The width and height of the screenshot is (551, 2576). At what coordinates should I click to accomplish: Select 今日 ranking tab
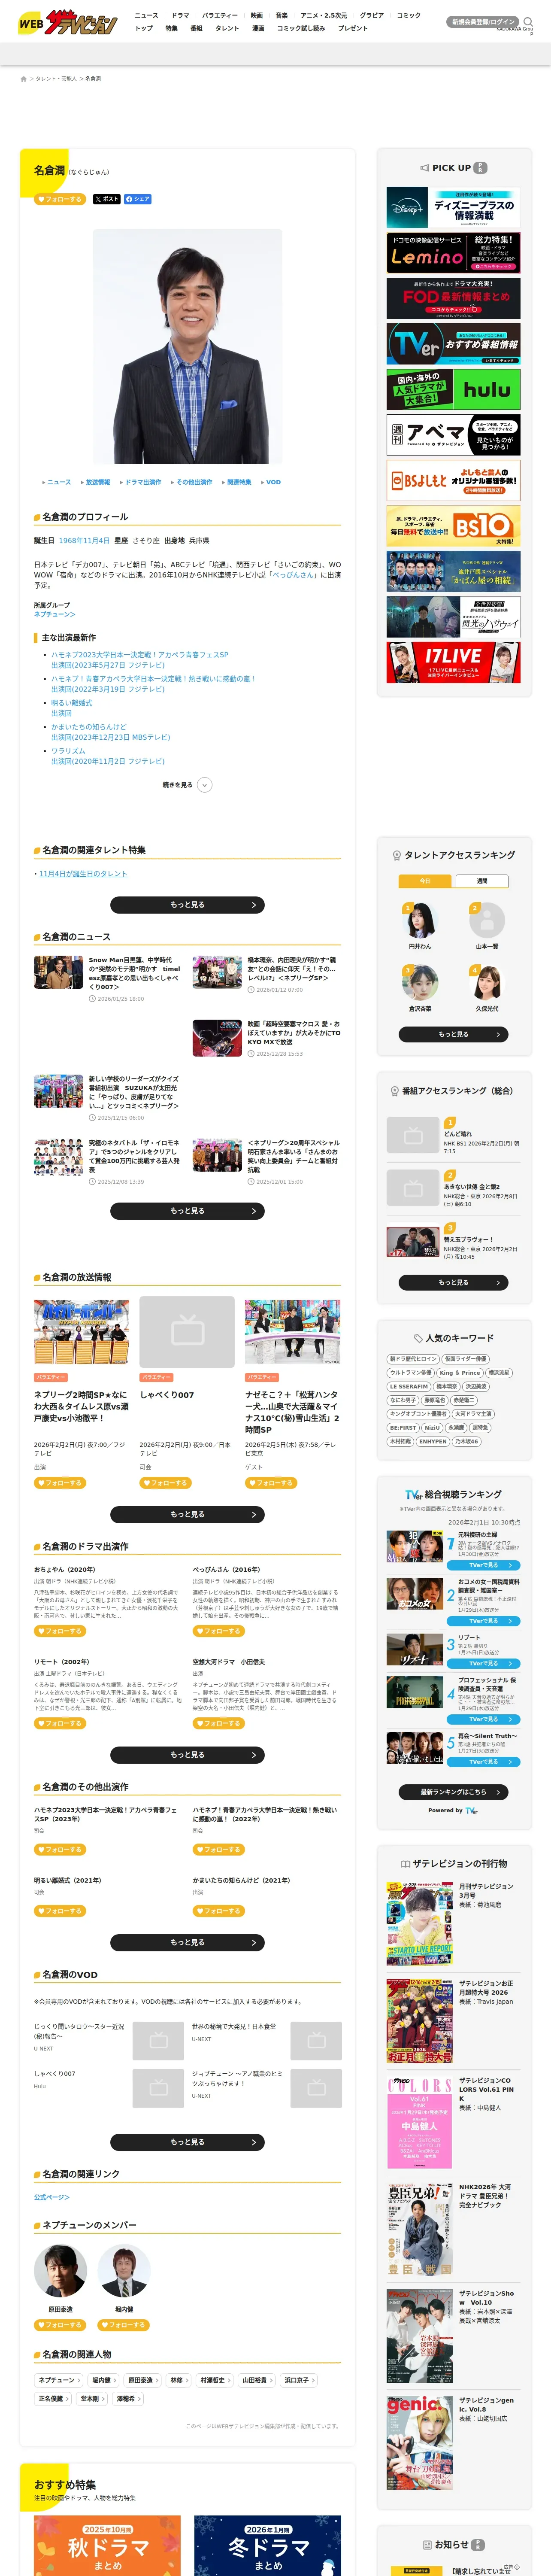[x=425, y=881]
